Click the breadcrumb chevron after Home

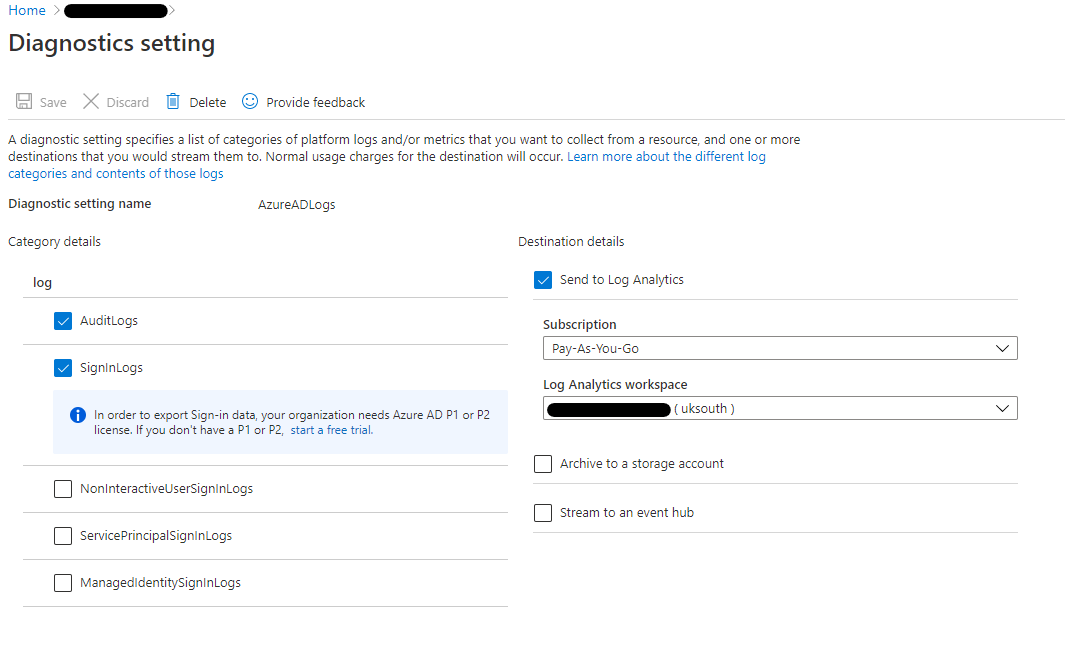coord(56,11)
